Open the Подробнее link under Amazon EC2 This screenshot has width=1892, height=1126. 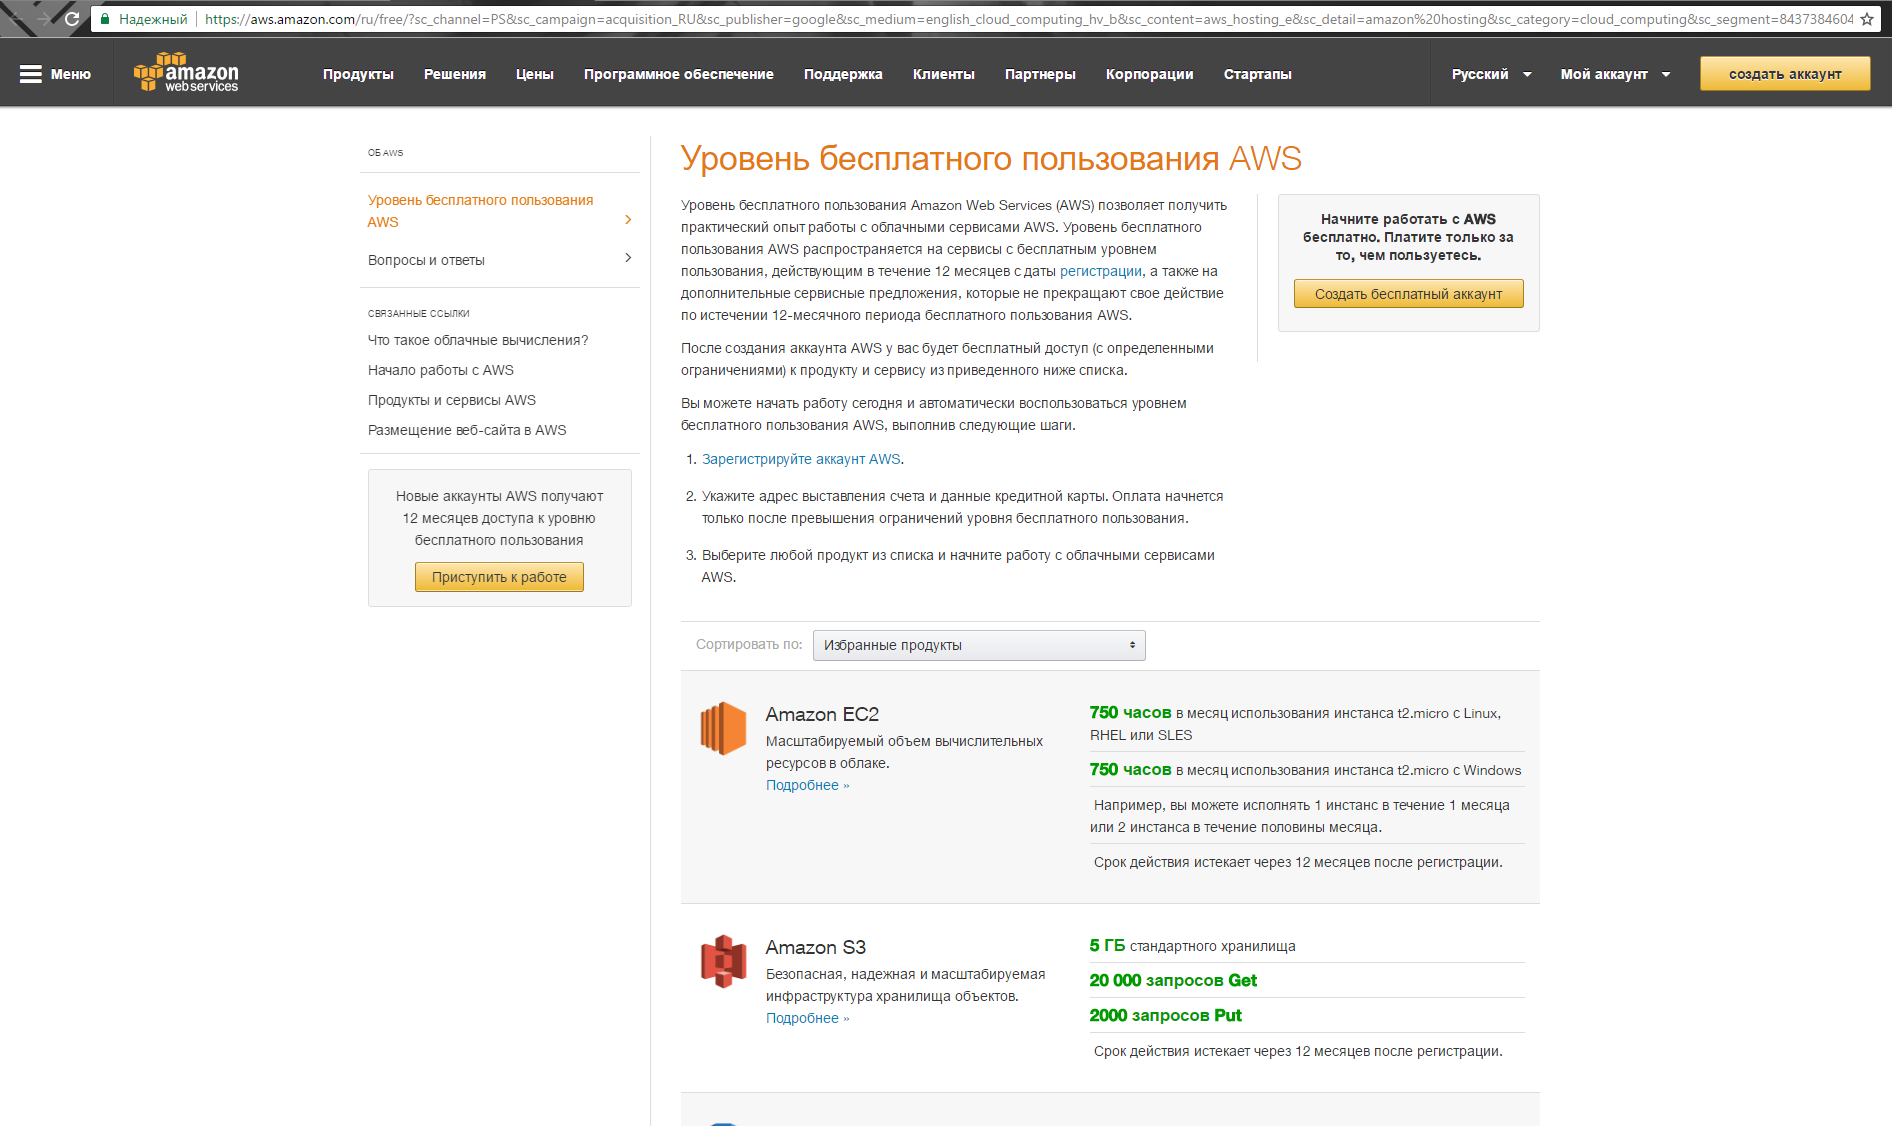coord(806,785)
